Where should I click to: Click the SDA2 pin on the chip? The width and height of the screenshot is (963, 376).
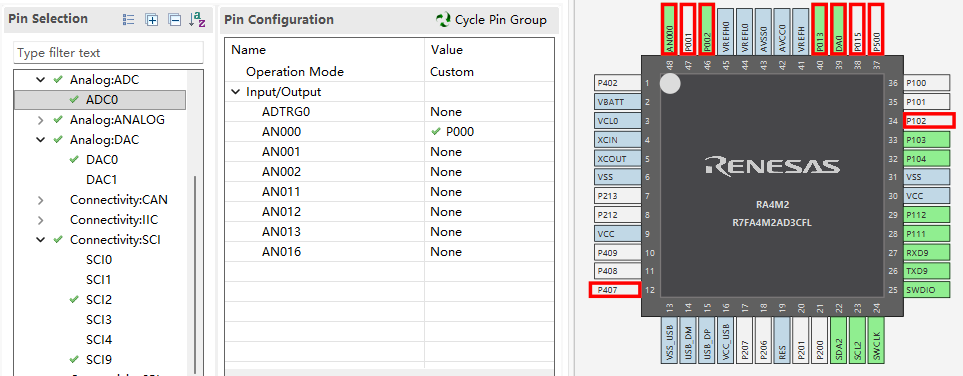838,340
